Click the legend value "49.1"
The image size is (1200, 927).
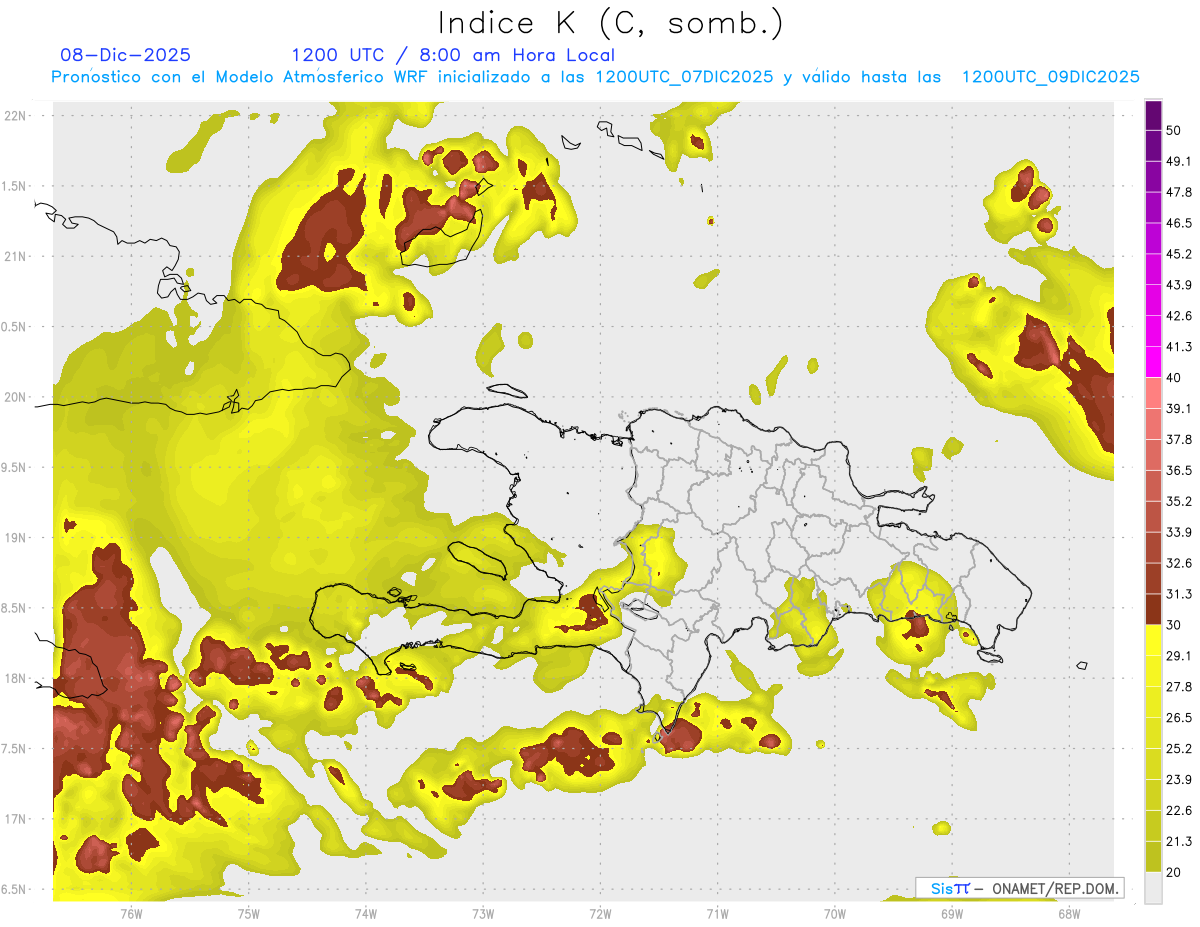click(x=1179, y=162)
